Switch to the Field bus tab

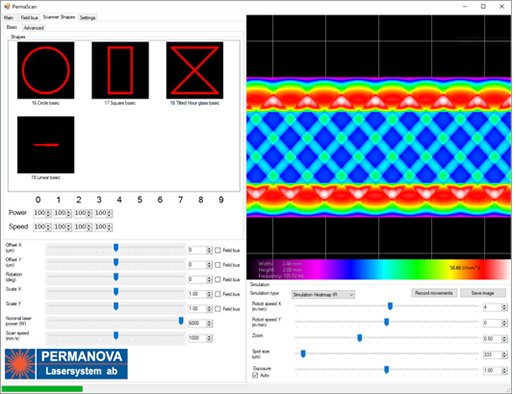tap(29, 18)
